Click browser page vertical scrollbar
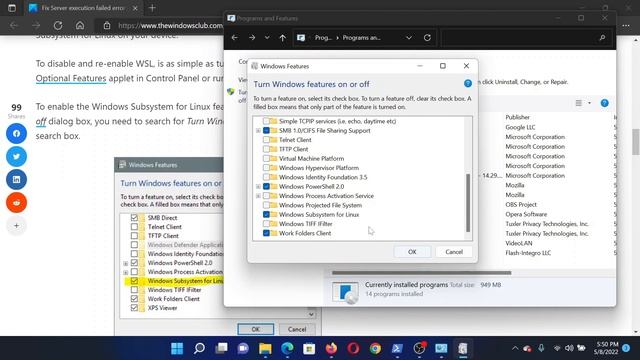 (636, 142)
